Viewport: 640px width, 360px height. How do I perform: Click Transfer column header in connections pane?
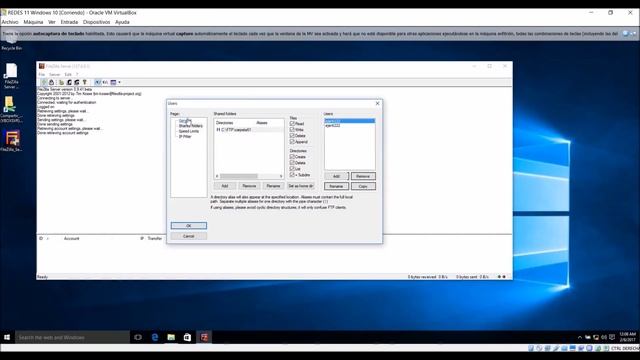click(x=155, y=238)
